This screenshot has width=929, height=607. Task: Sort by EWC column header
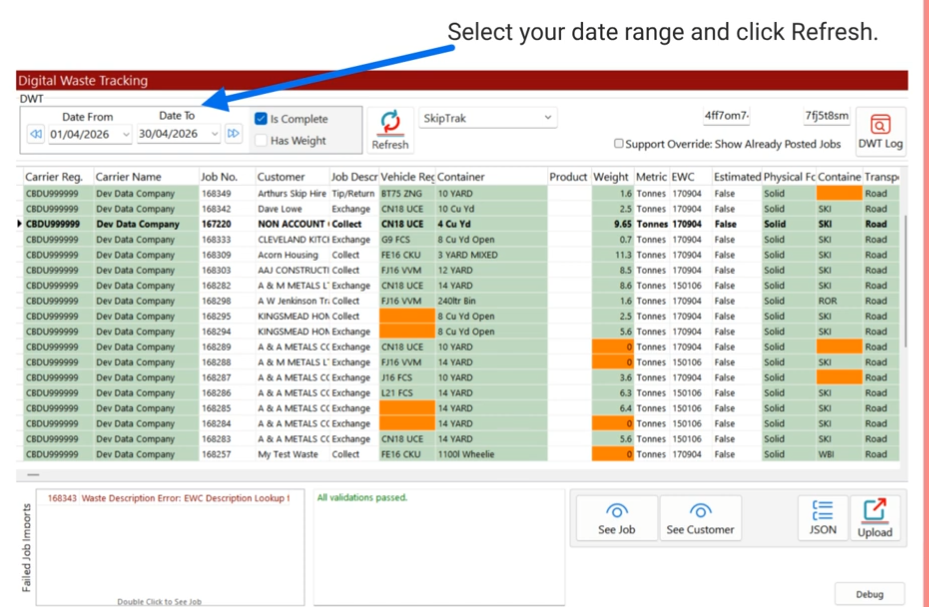690,176
